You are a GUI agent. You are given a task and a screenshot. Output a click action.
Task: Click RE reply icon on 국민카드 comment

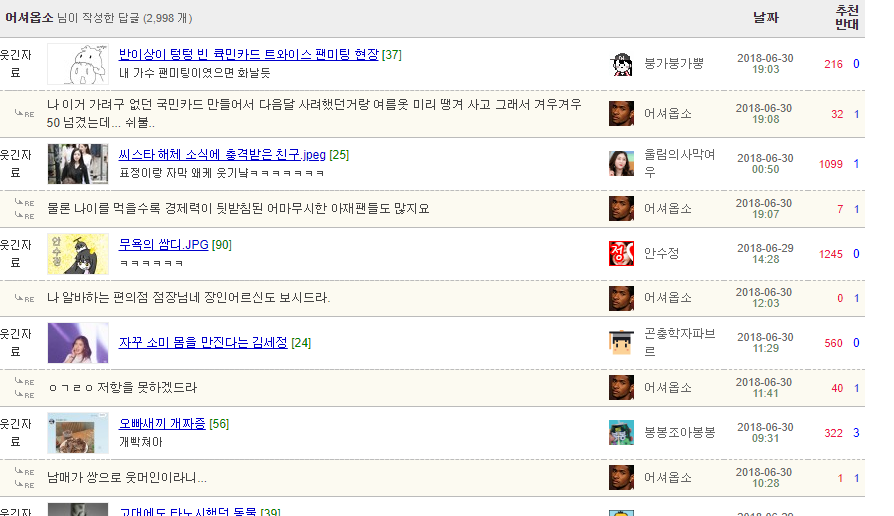(x=25, y=113)
